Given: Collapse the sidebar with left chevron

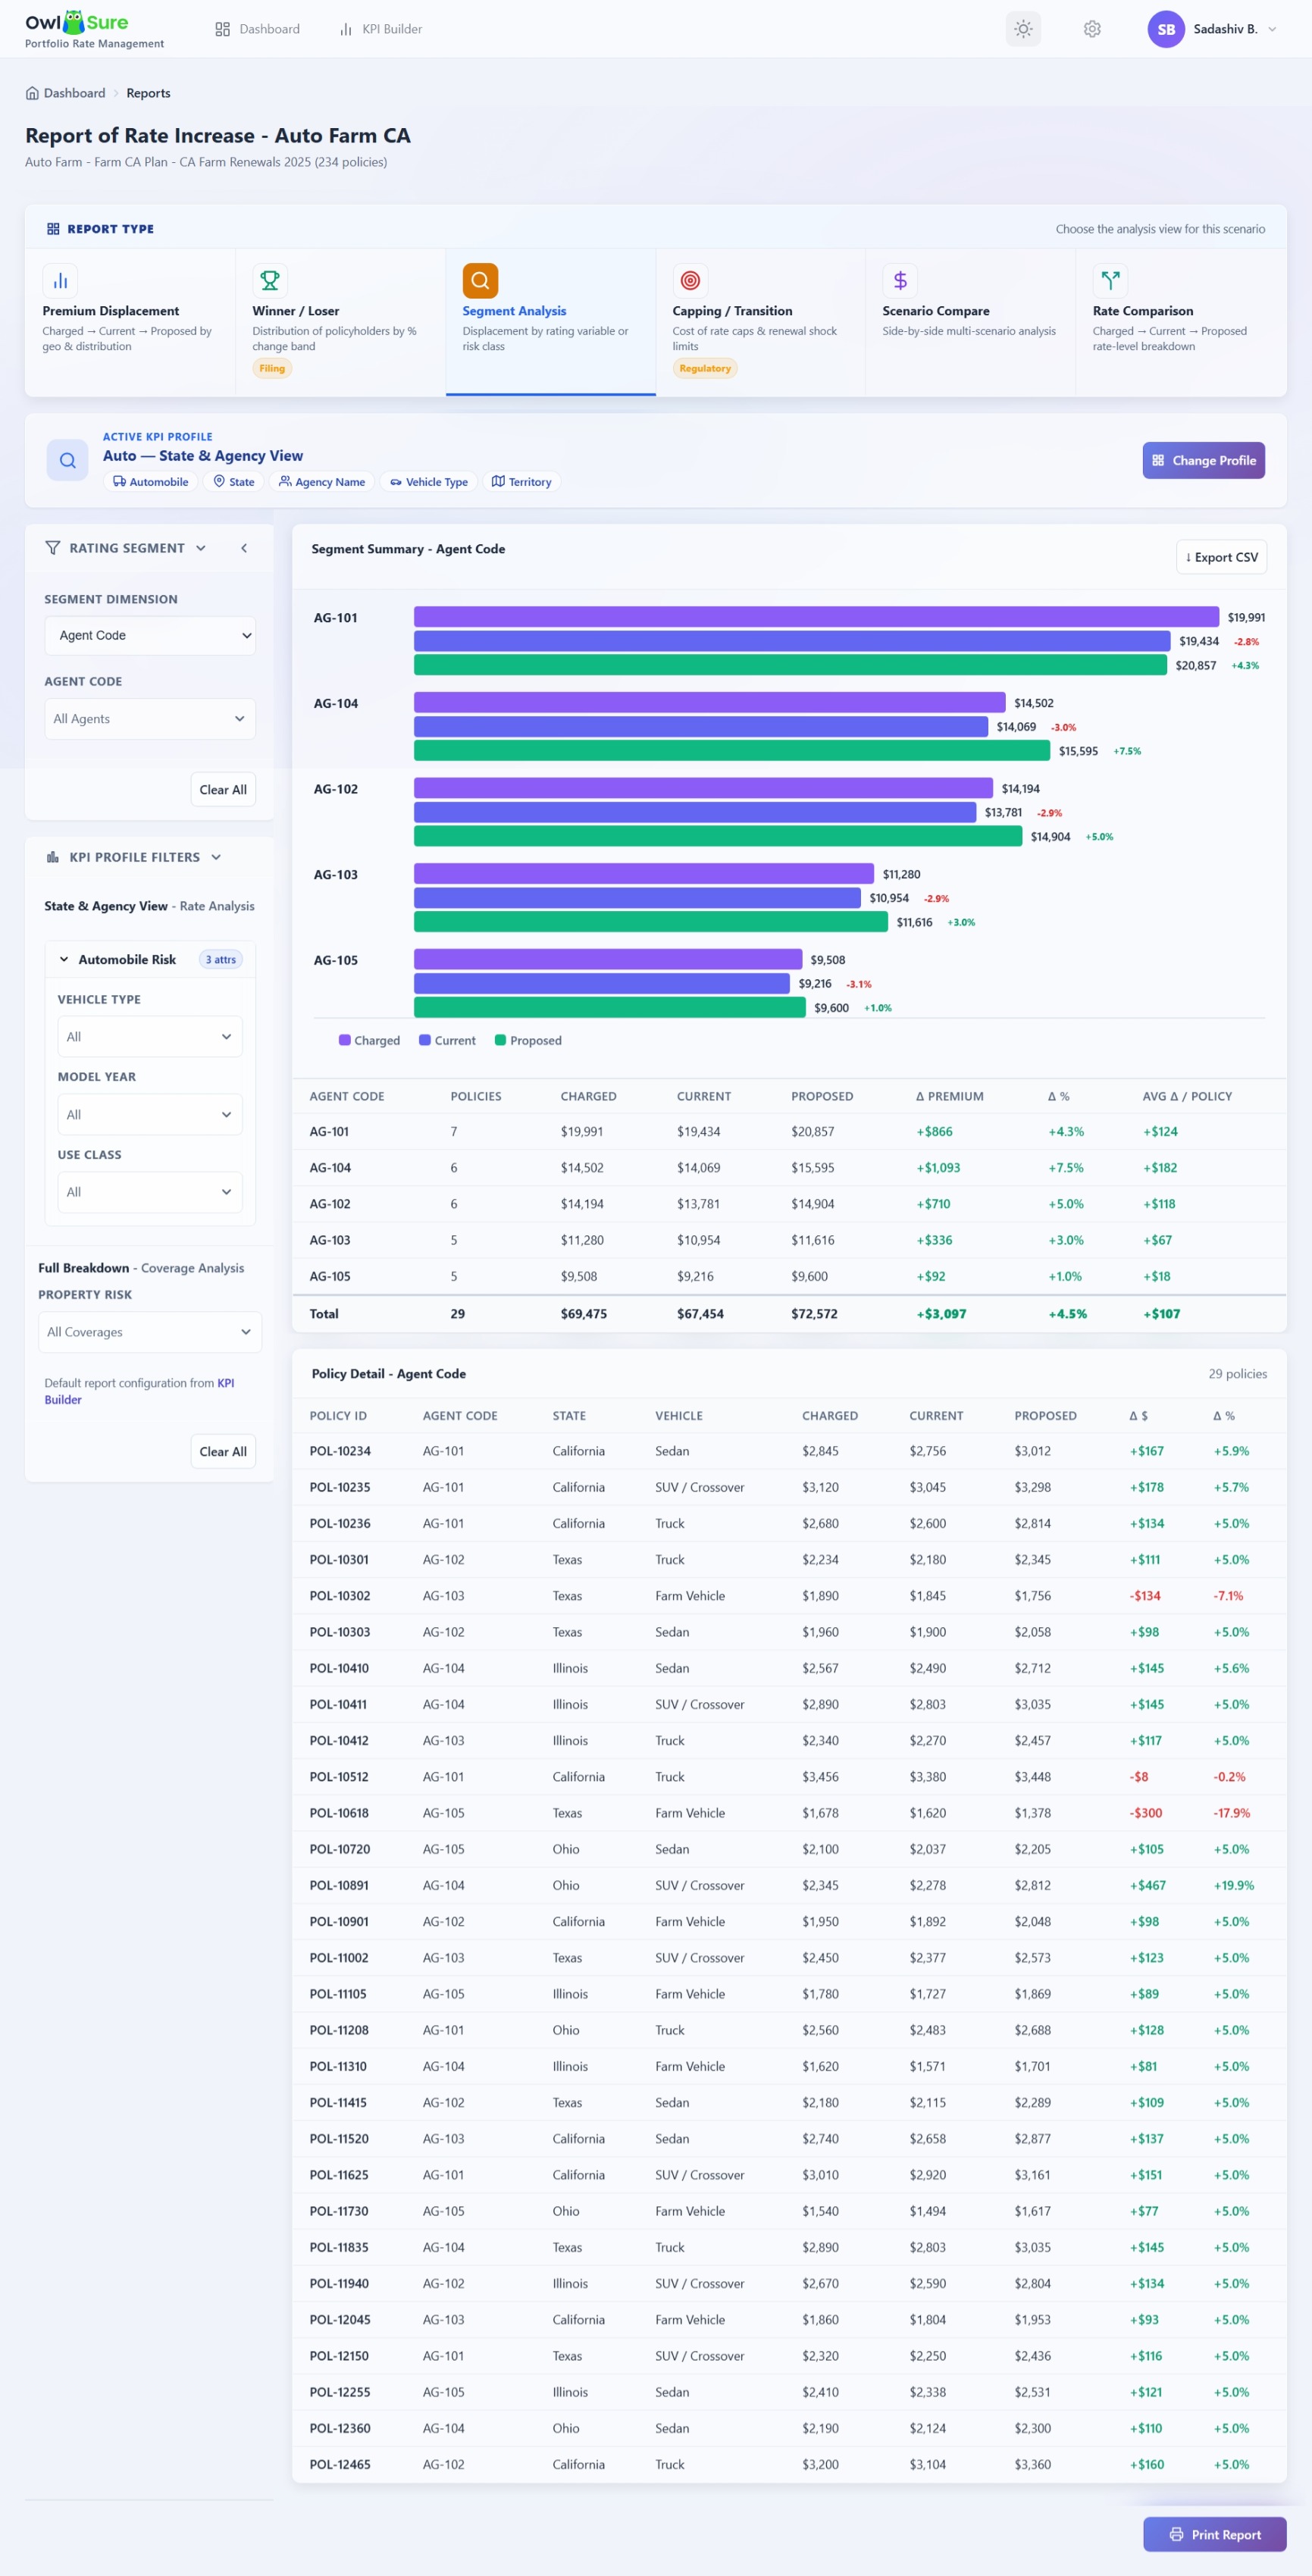Looking at the screenshot, I should [x=244, y=548].
